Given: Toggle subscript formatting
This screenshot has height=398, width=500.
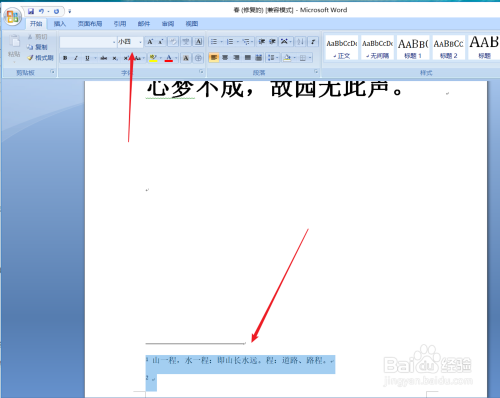Looking at the screenshot, I should point(115,58).
